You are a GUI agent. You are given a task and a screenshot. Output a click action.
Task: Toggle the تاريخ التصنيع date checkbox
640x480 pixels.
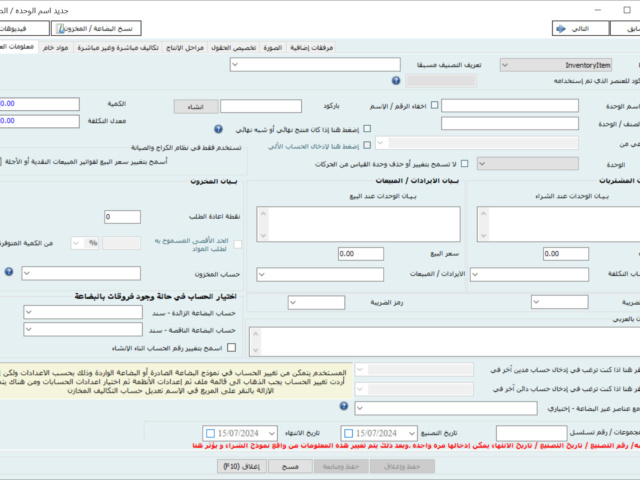(349, 433)
